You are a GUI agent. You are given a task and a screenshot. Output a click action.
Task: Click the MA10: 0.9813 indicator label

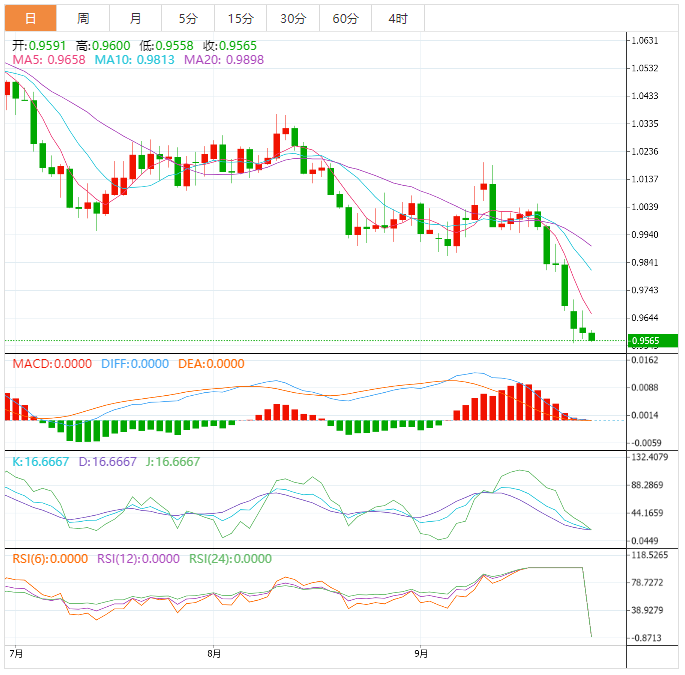pyautogui.click(x=135, y=59)
